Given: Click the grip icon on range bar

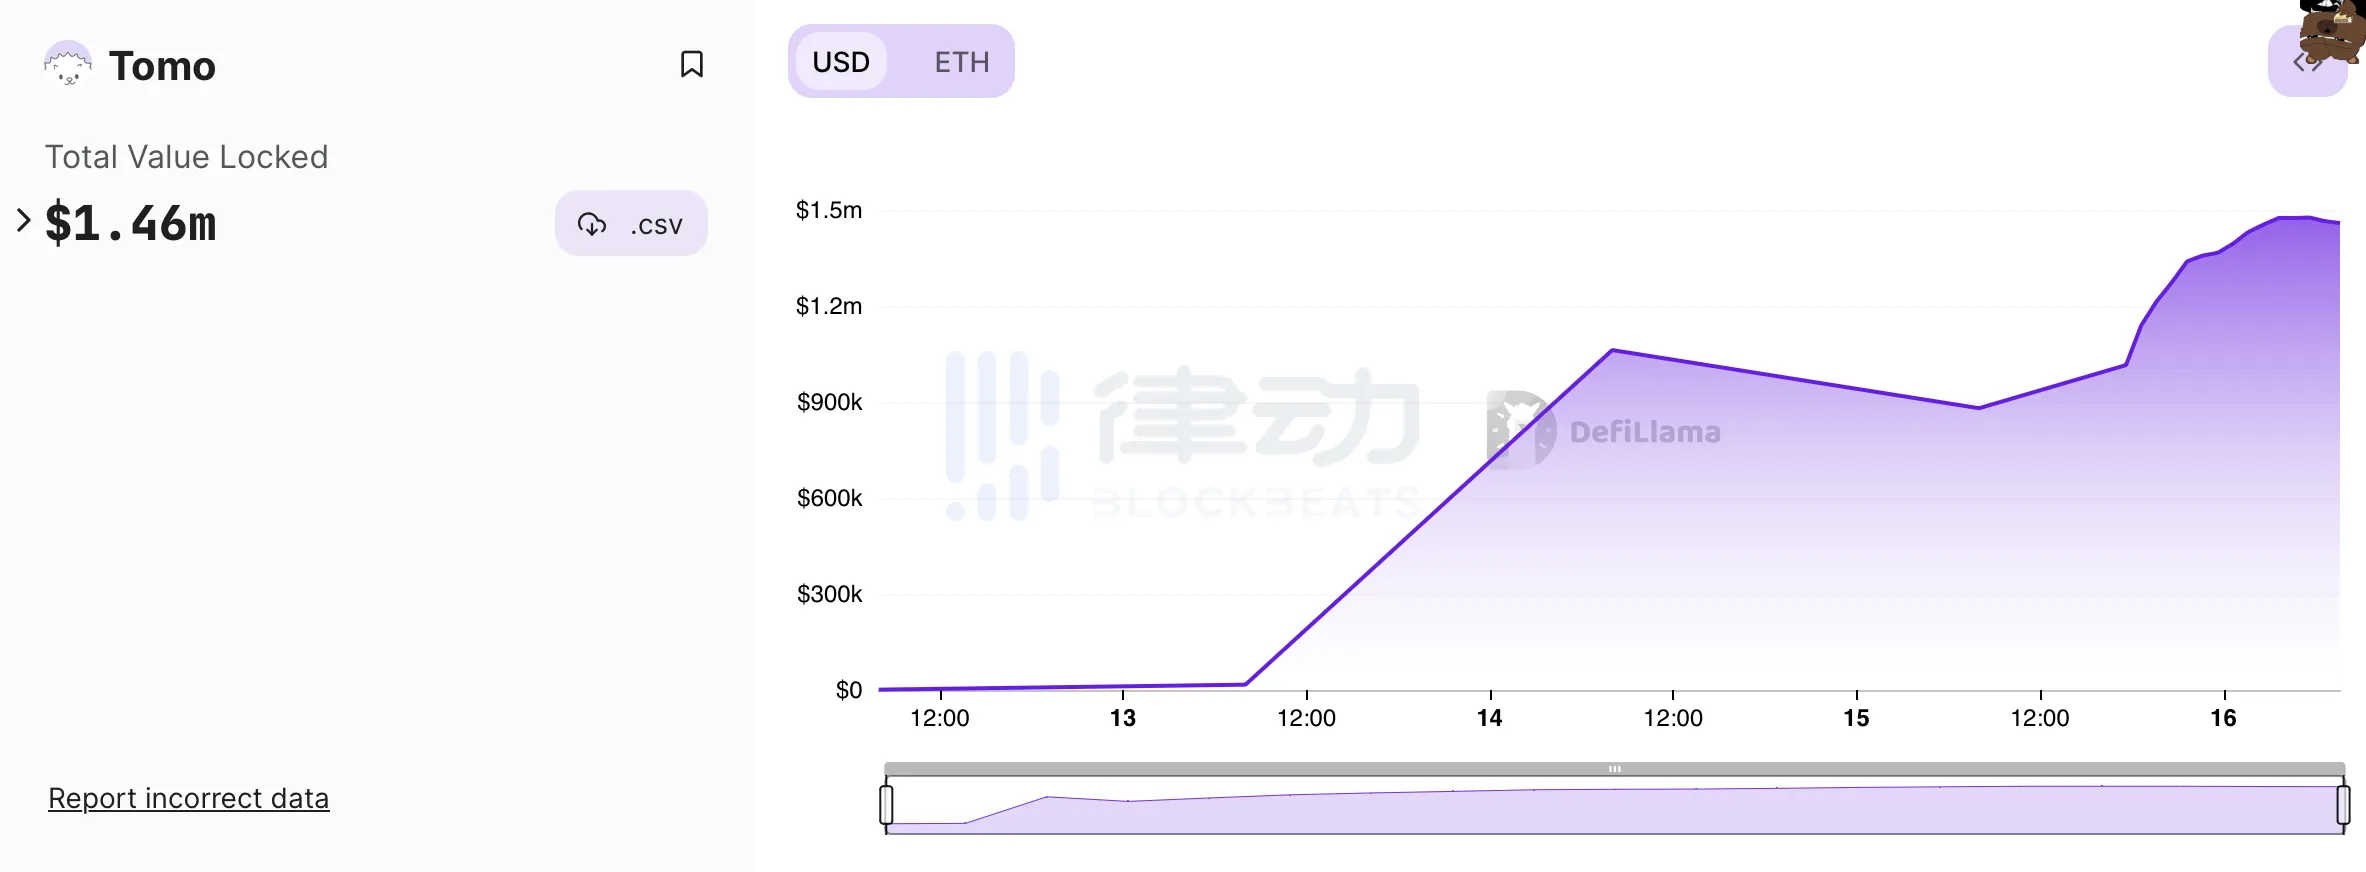Looking at the screenshot, I should 1614,769.
